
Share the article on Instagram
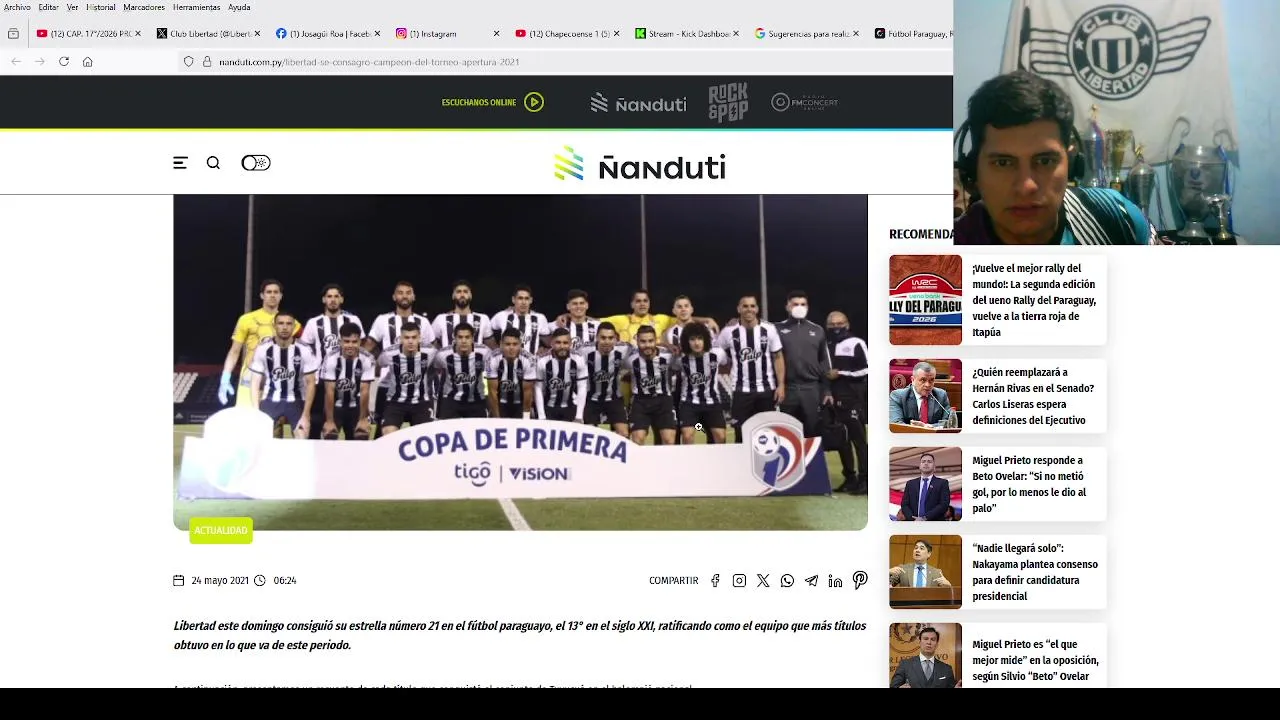point(739,580)
